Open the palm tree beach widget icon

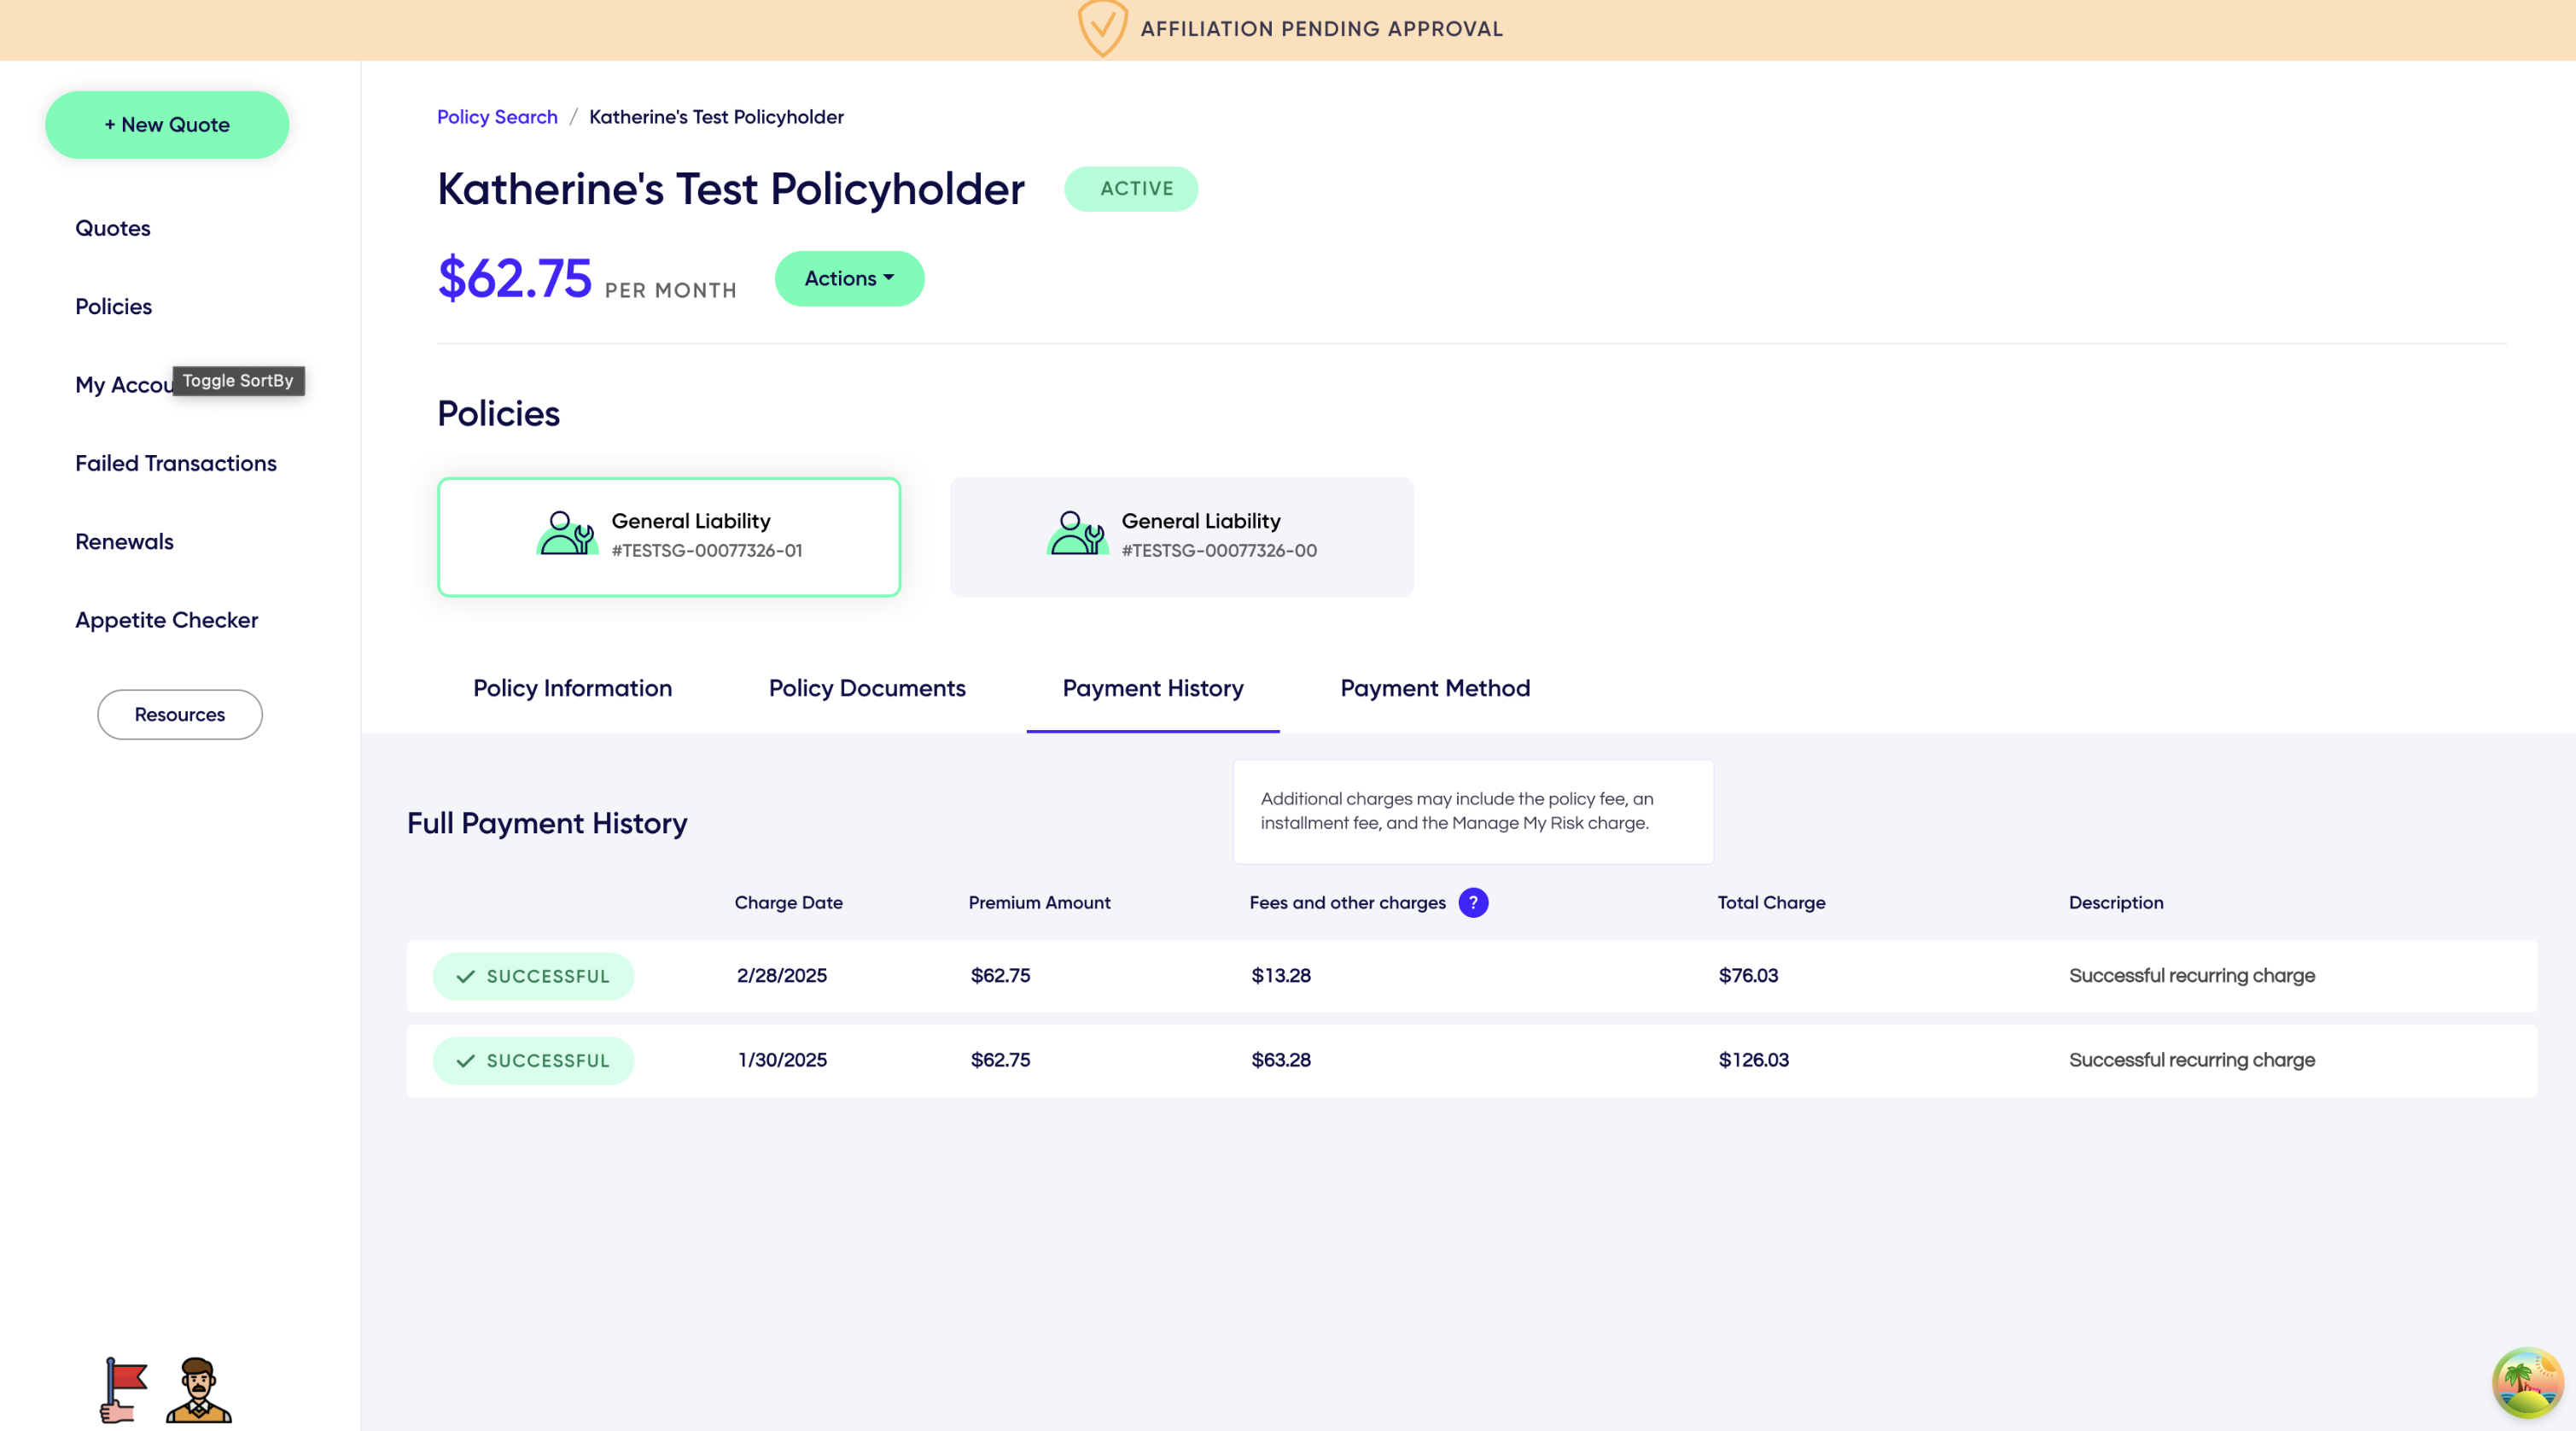click(x=2527, y=1383)
